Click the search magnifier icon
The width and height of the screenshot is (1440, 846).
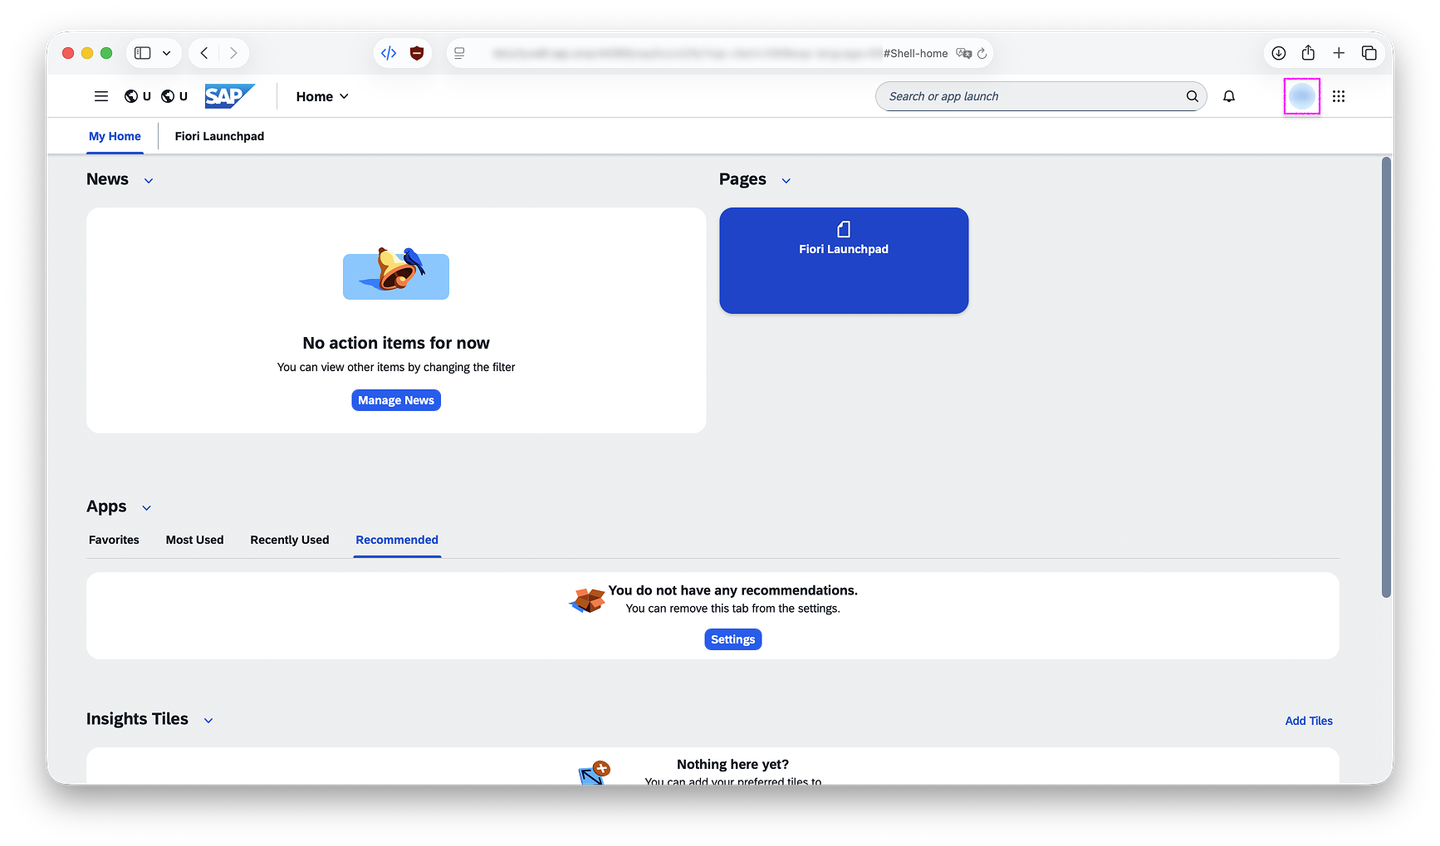[1192, 96]
